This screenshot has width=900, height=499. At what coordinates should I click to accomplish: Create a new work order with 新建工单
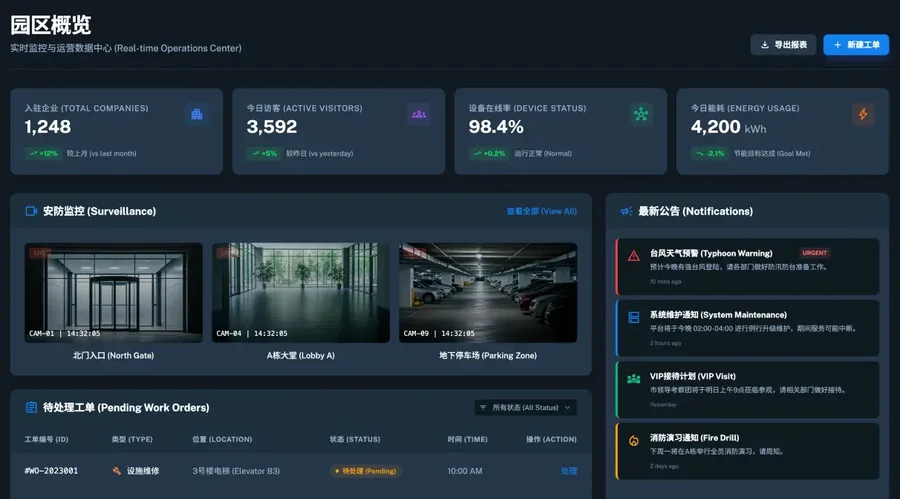(856, 45)
